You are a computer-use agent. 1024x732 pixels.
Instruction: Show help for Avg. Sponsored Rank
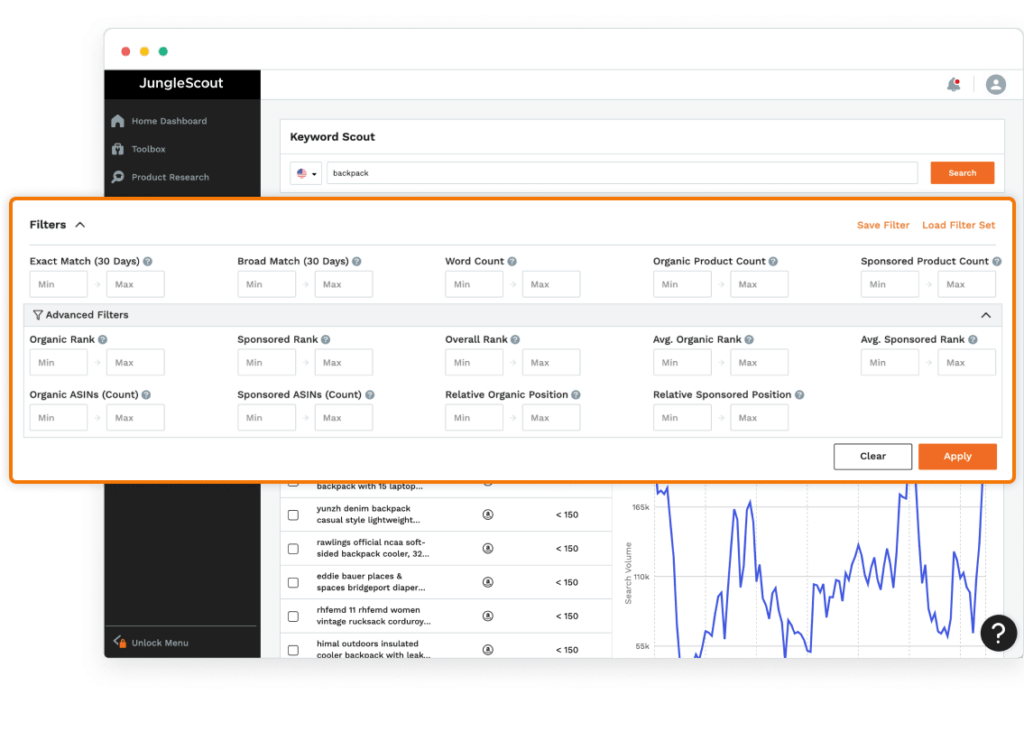point(973,340)
